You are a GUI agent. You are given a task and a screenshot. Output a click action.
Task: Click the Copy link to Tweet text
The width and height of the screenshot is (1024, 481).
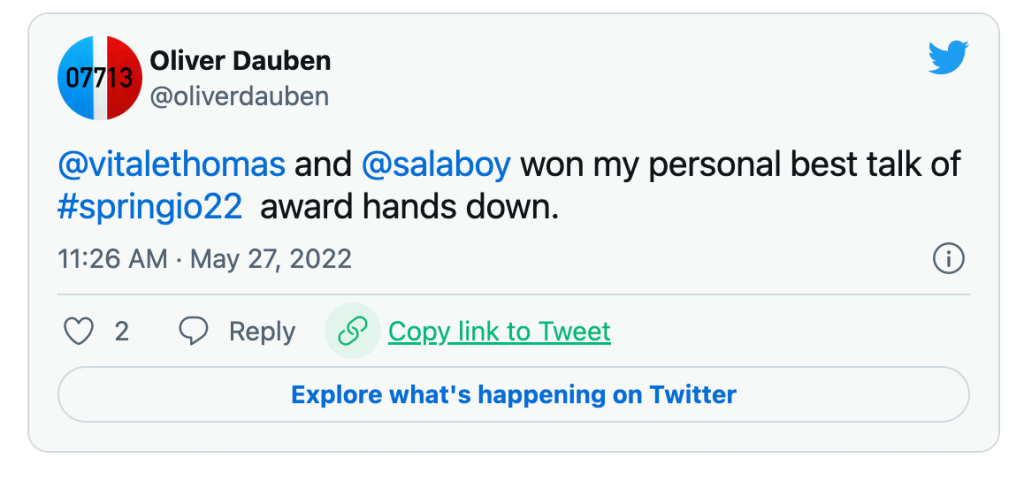500,332
